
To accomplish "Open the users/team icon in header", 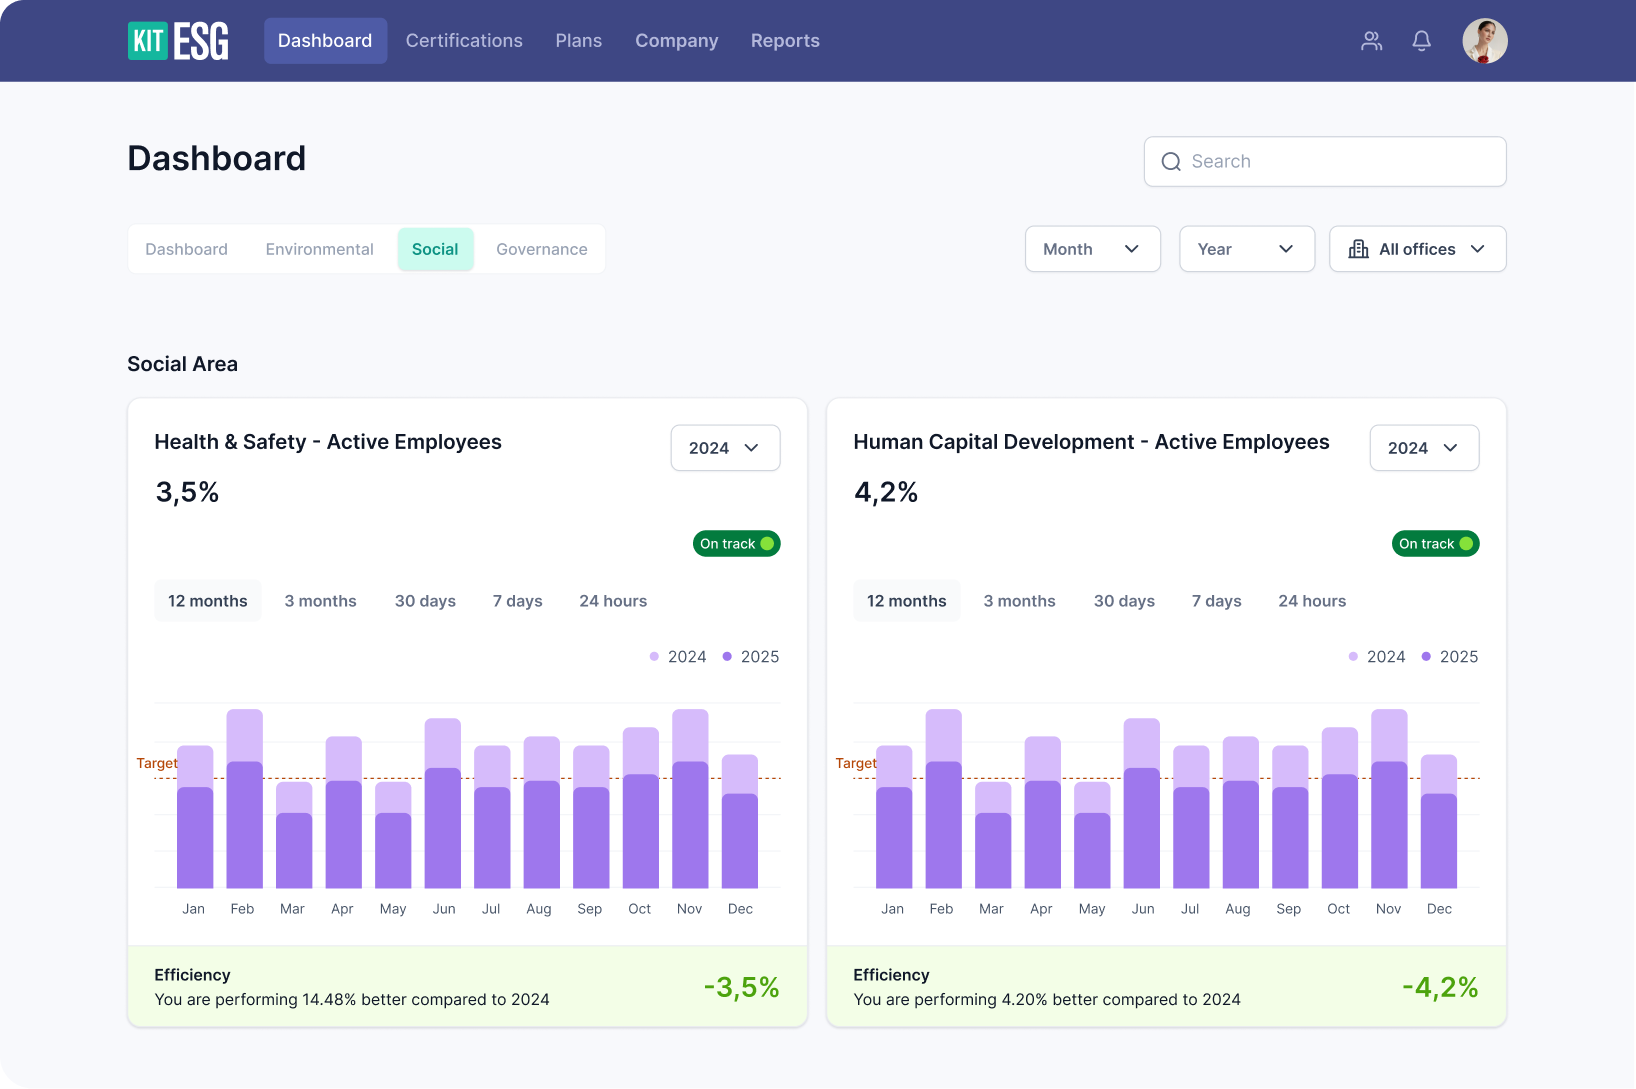I will [1371, 41].
